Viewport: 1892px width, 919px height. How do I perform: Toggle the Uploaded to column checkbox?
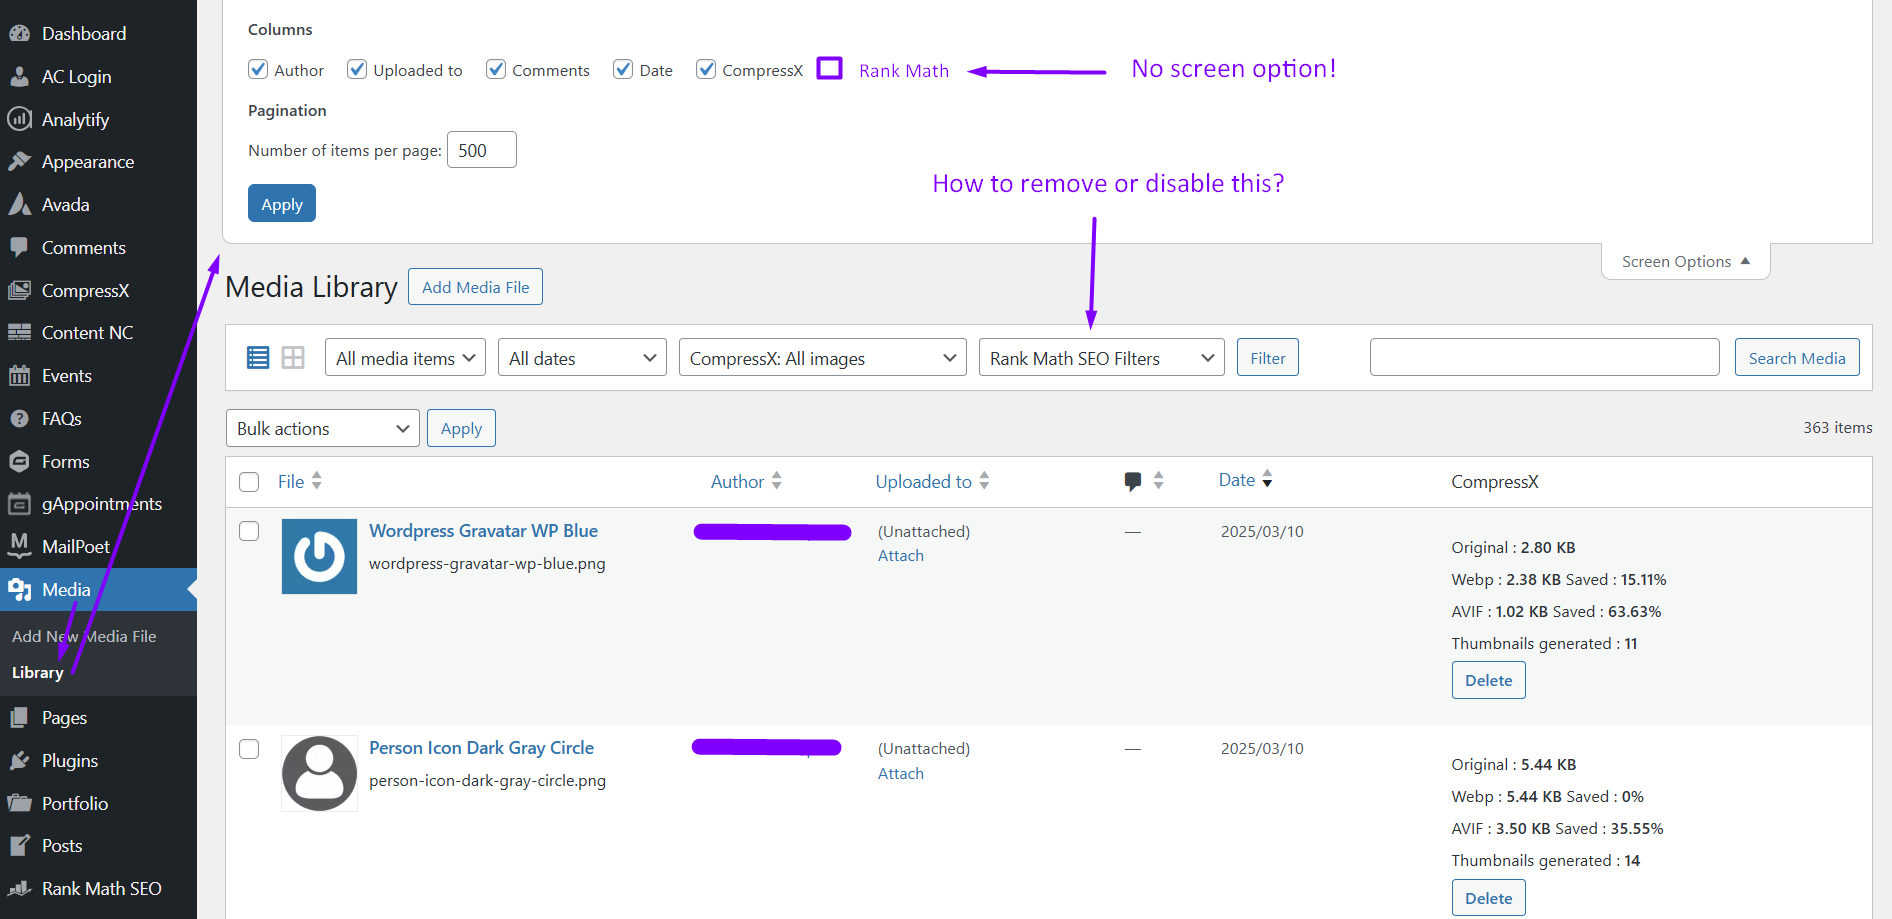click(357, 69)
